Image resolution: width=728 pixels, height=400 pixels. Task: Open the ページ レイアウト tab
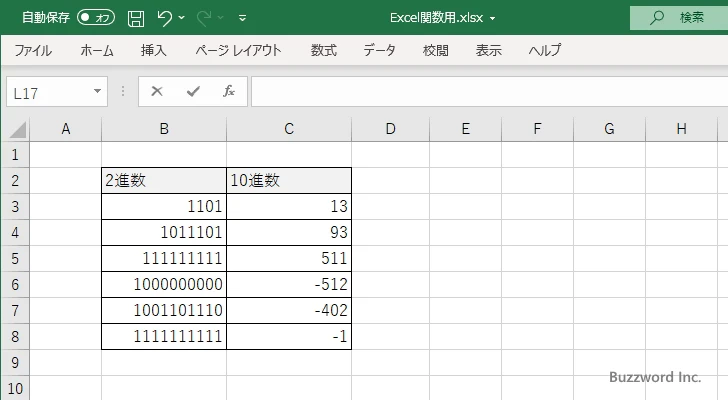[238, 50]
